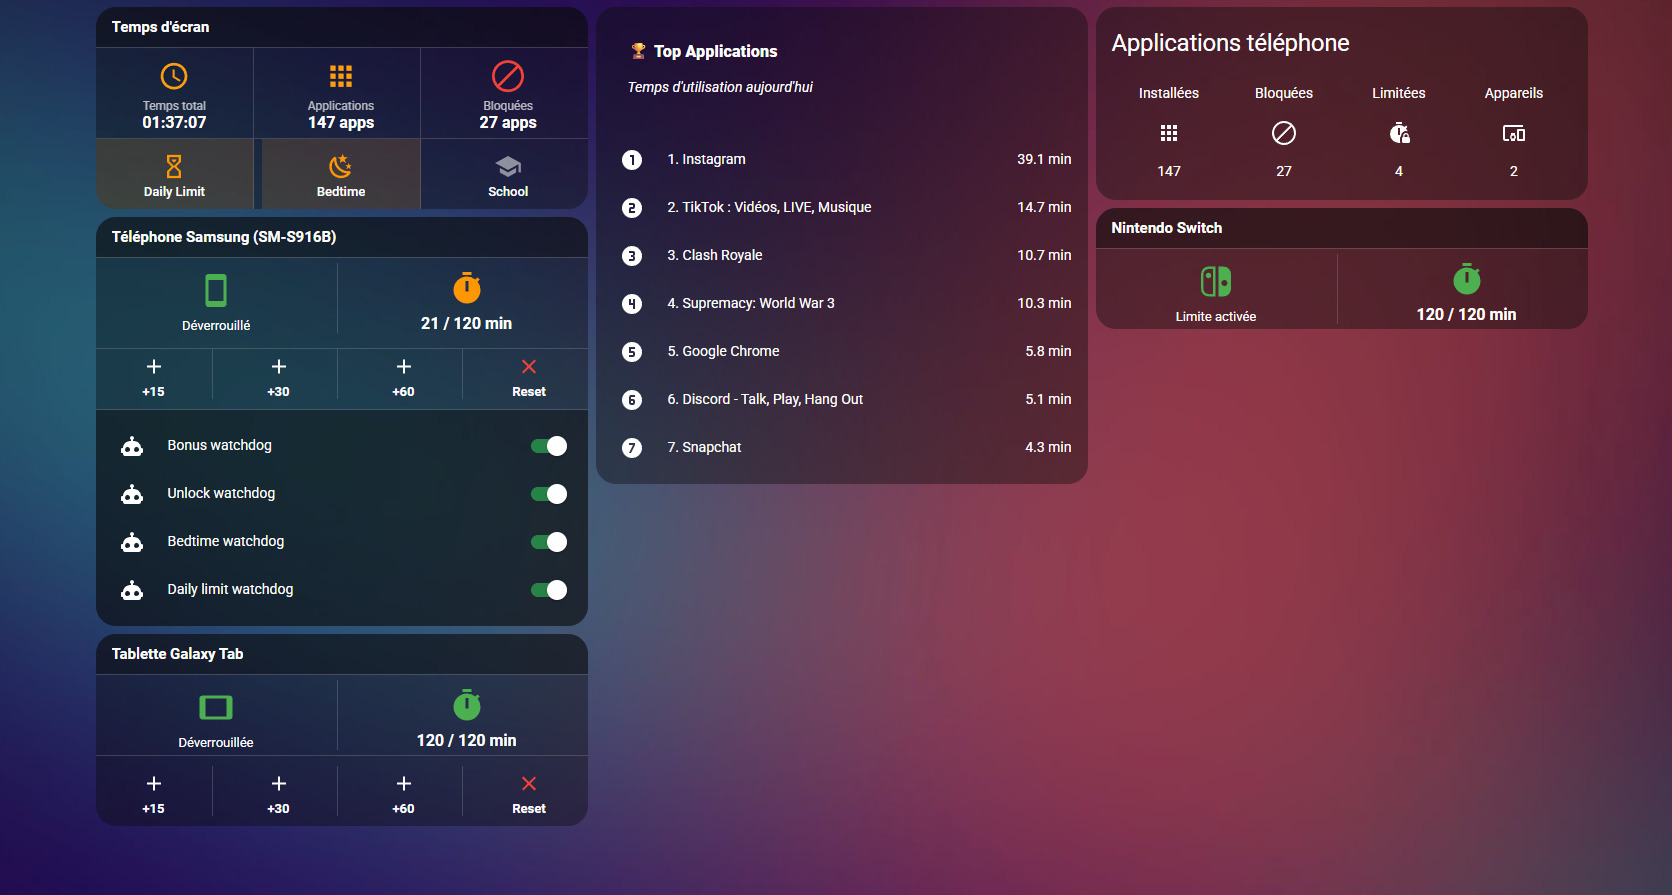Viewport: 1672px width, 895px height.
Task: Click the Daily Limit hourglass icon
Action: (174, 166)
